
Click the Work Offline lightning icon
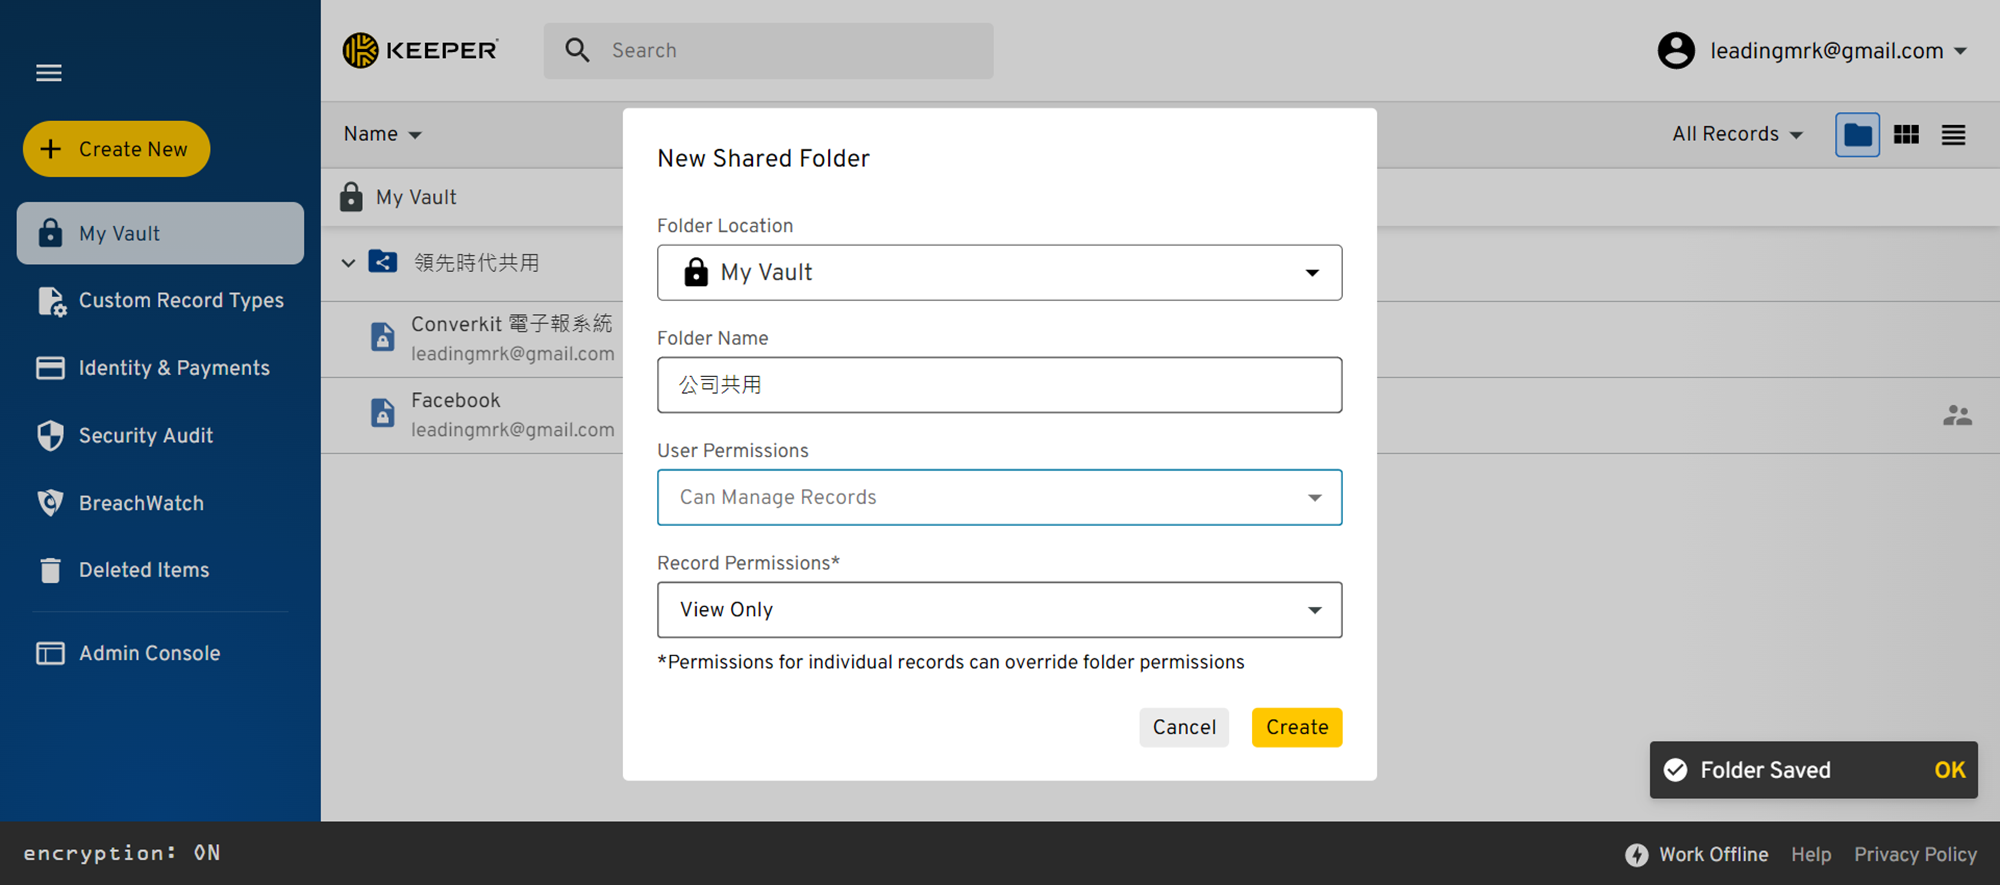(x=1637, y=854)
